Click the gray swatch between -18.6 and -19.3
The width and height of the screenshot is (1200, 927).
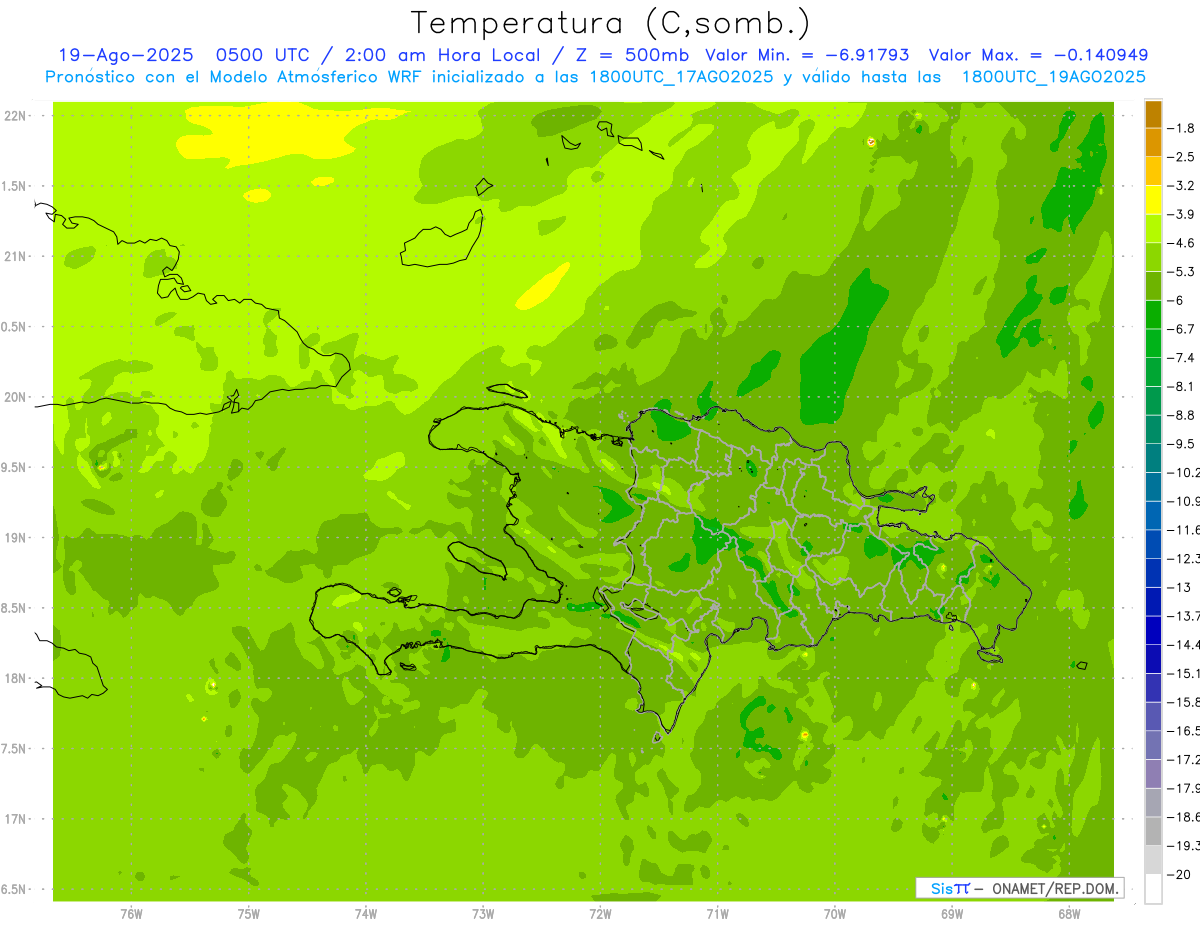pyautogui.click(x=1153, y=831)
